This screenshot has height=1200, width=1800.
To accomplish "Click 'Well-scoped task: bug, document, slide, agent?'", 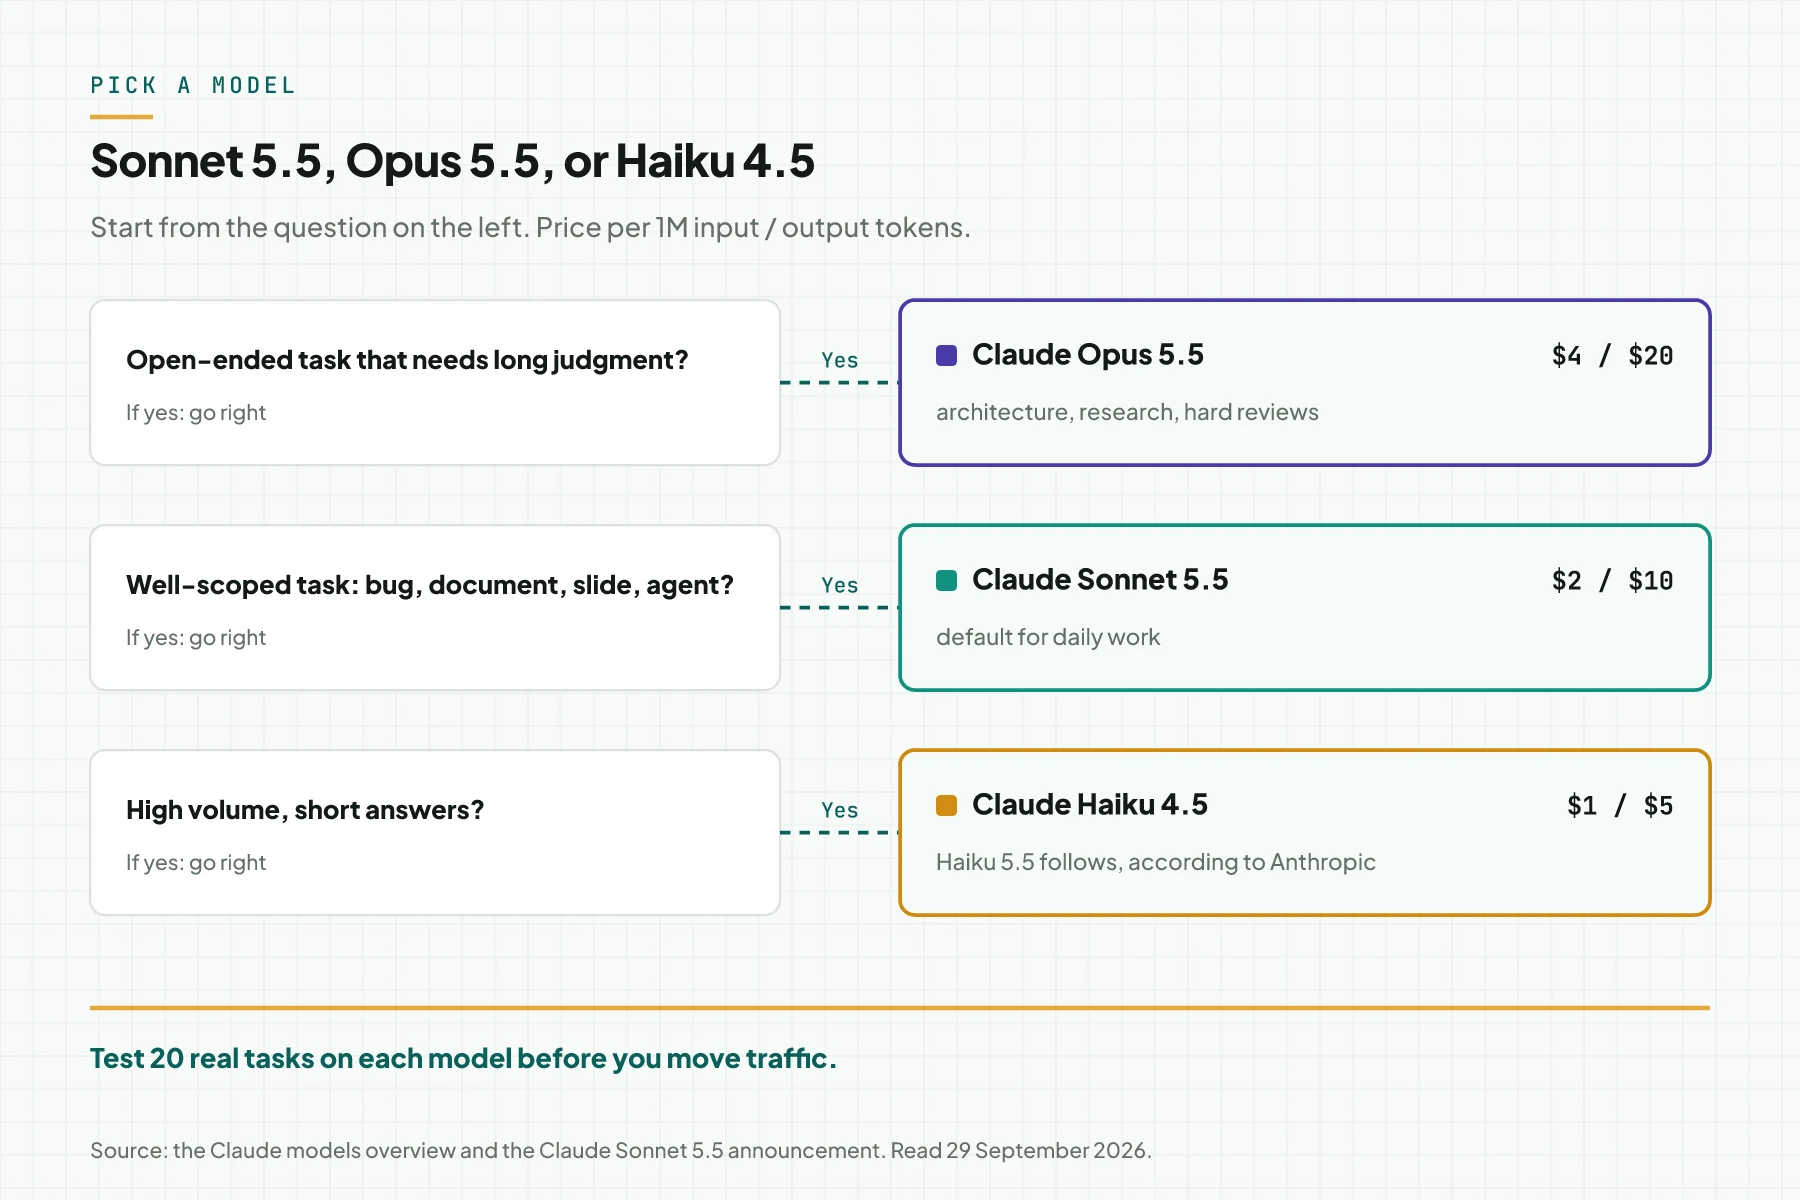I will click(x=430, y=585).
